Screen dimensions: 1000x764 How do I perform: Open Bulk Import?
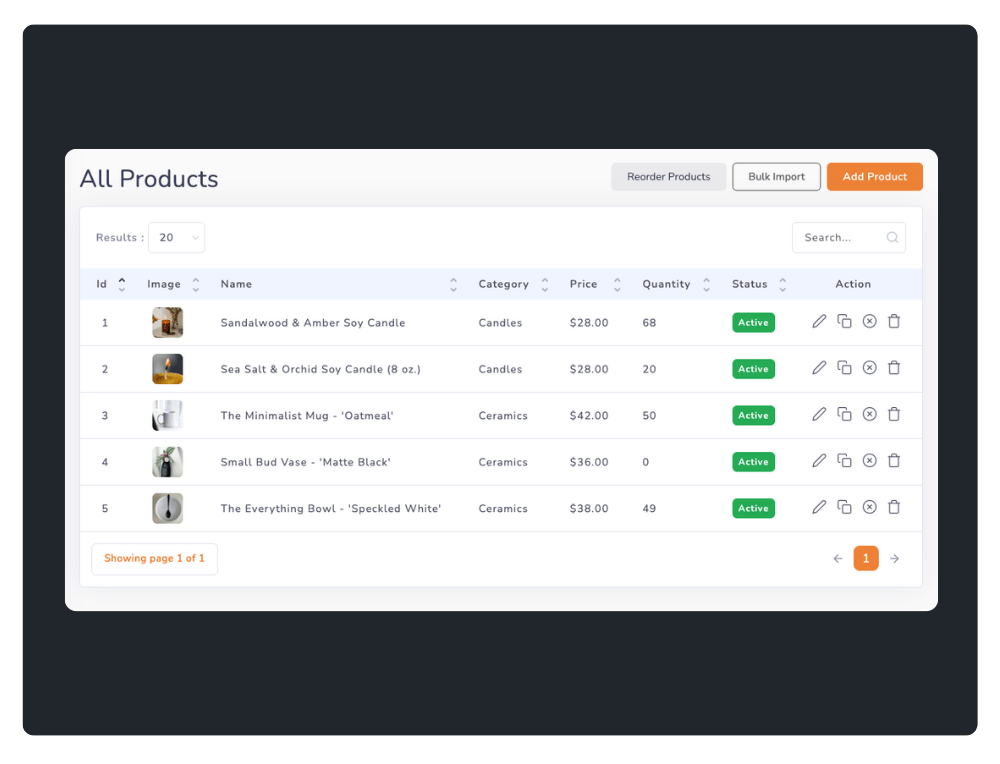tap(776, 176)
